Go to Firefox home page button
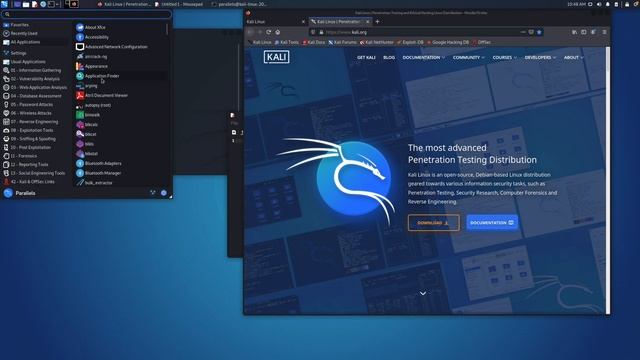 coord(278,32)
